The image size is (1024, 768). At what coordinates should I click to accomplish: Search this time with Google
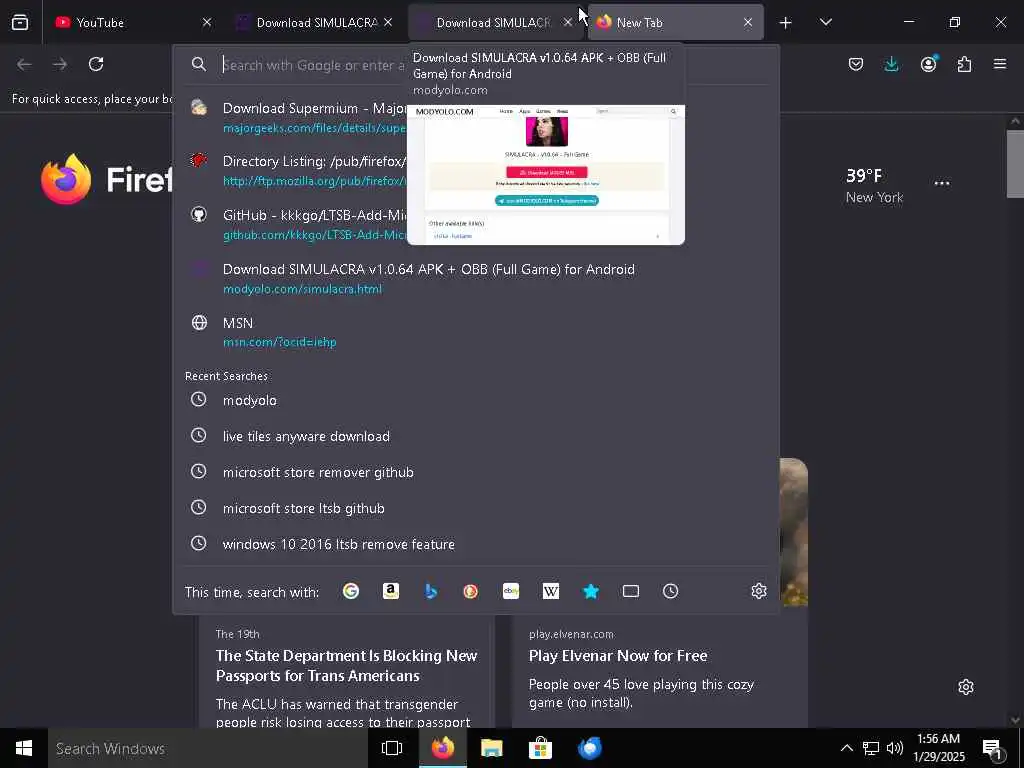pos(351,591)
